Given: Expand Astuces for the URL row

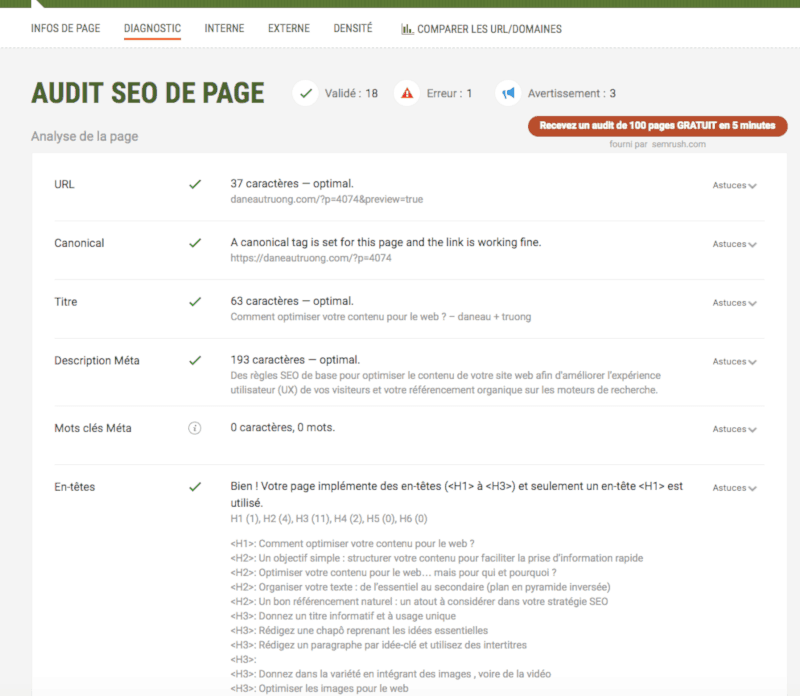Looking at the screenshot, I should 733,185.
